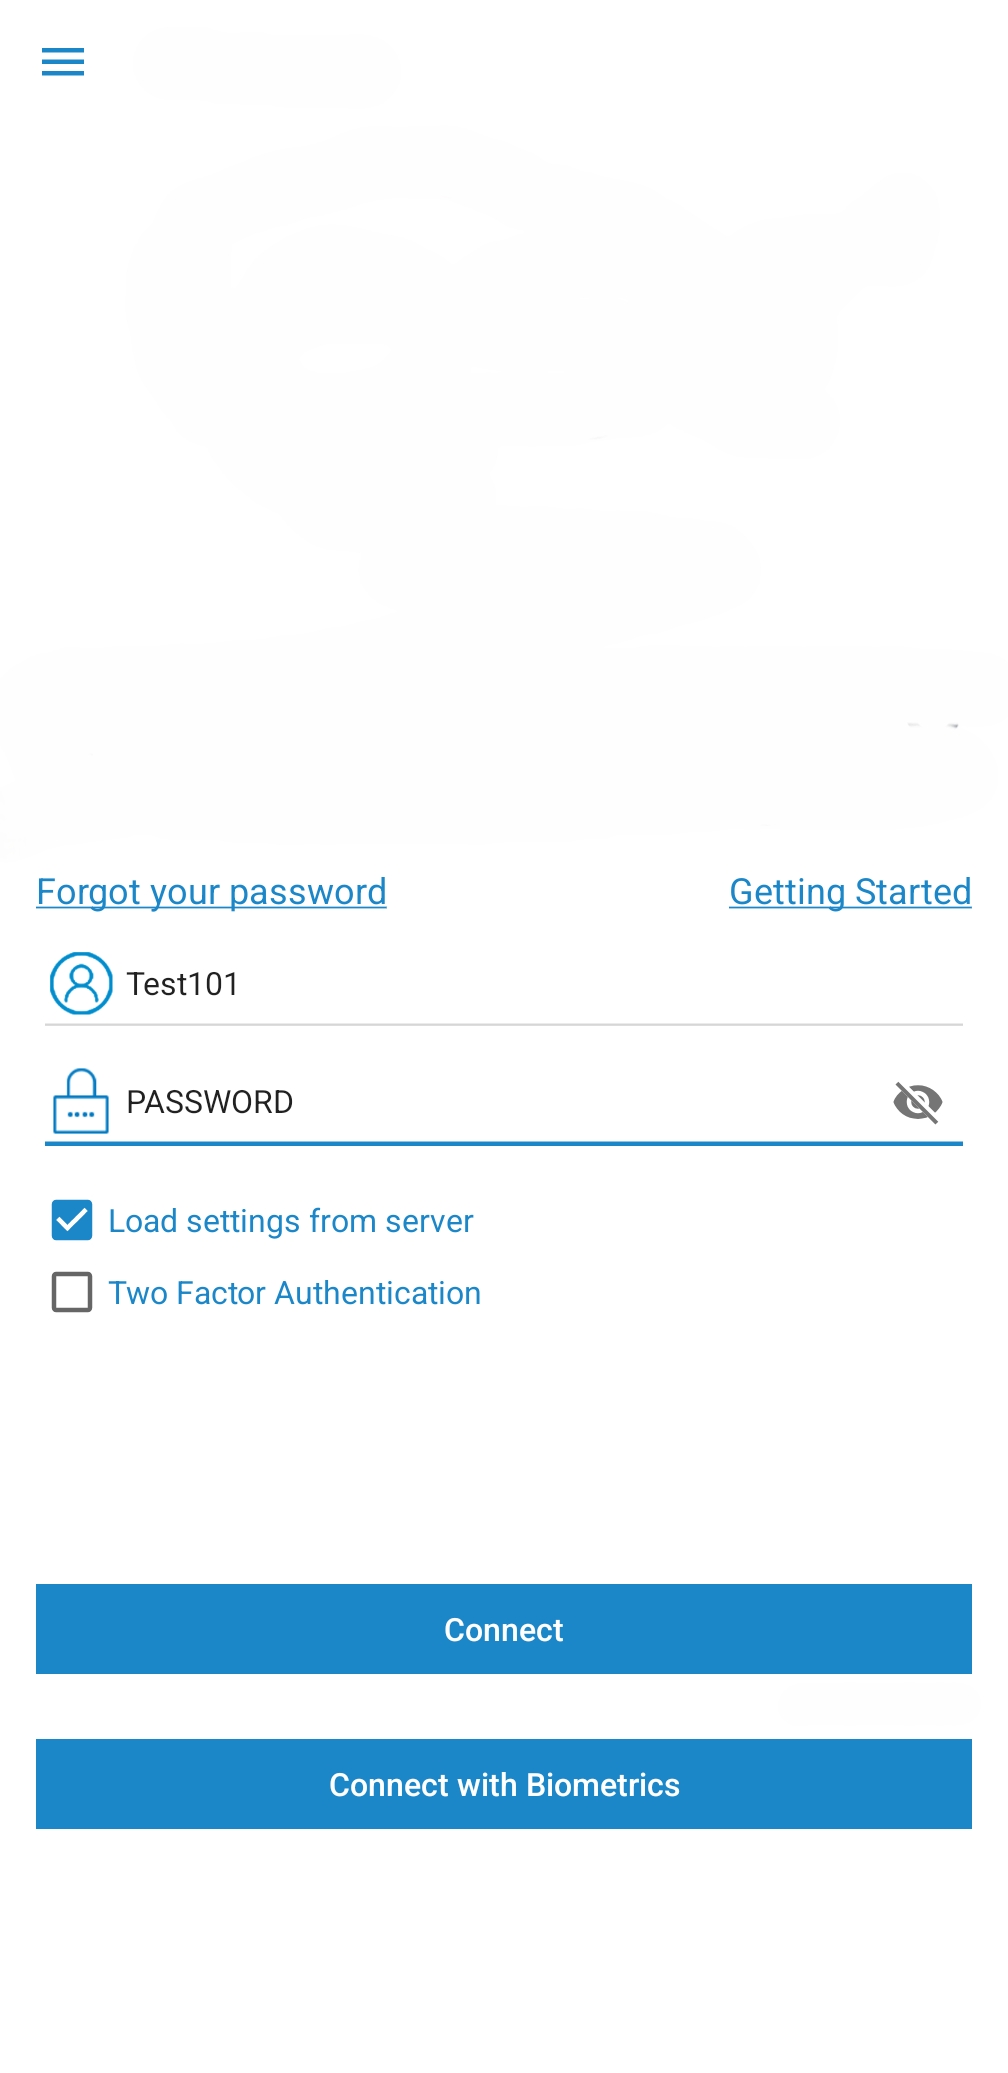Select the PASSWORD placeholder text
Image resolution: width=1008 pixels, height=2073 pixels.
point(210,1102)
